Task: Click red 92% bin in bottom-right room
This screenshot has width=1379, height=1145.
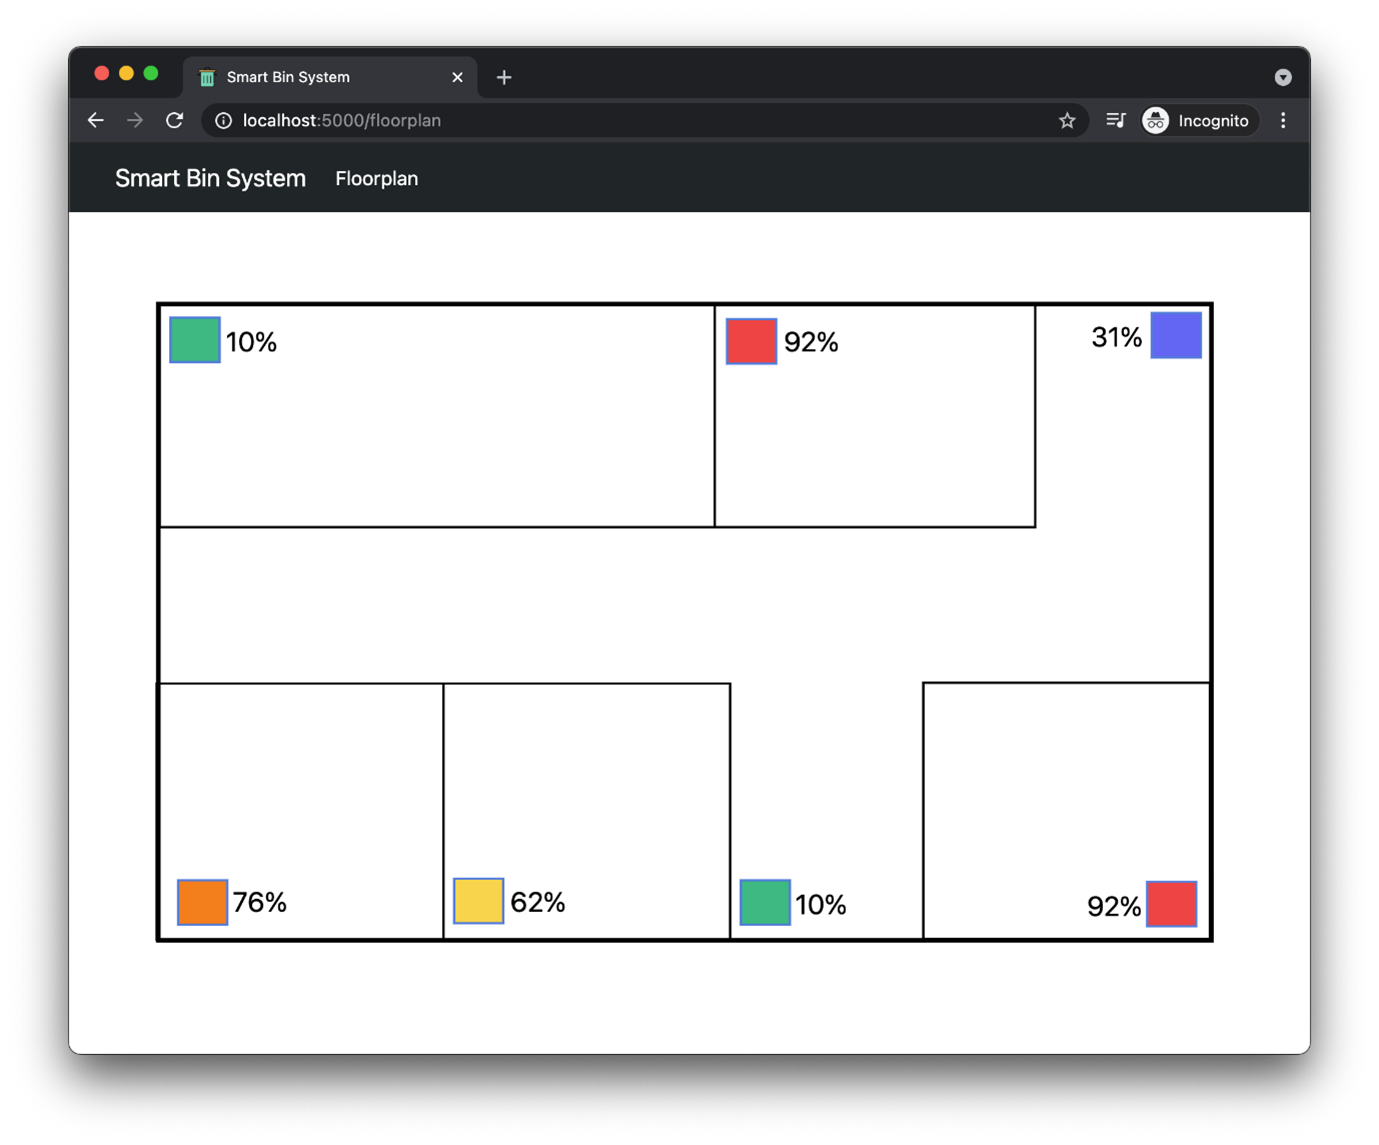Action: point(1171,904)
